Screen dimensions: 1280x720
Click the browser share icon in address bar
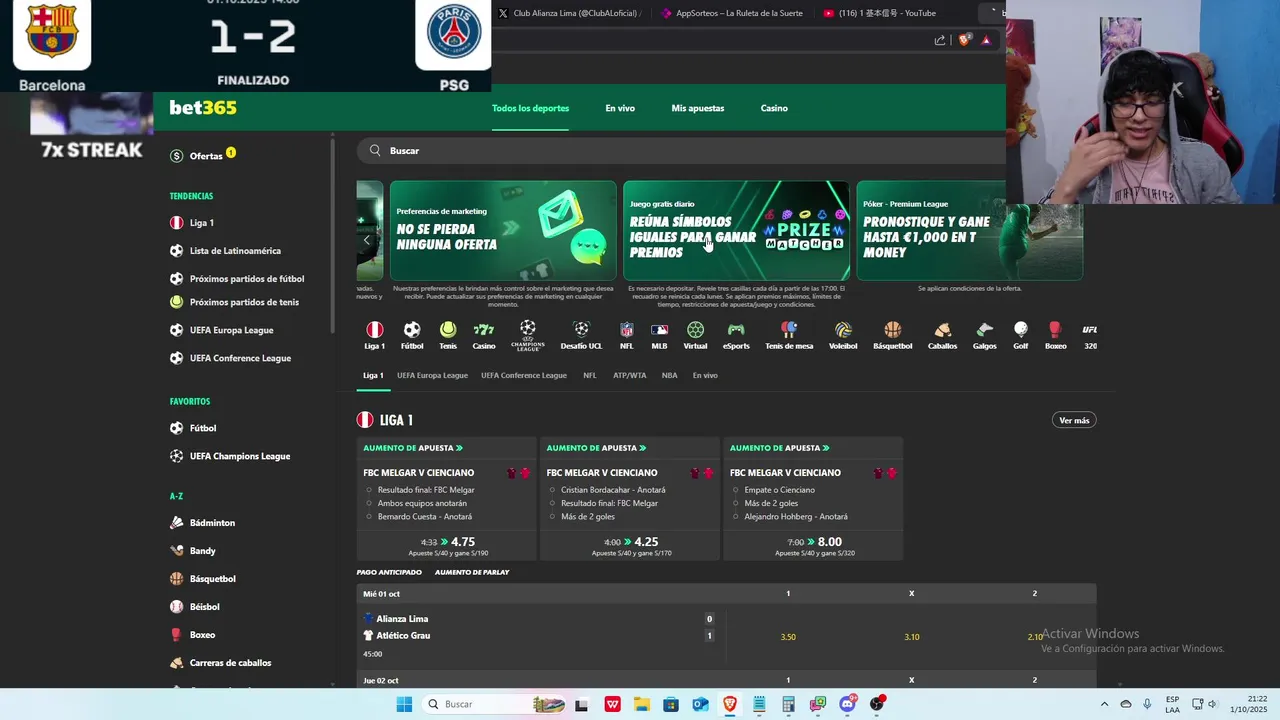coord(940,40)
